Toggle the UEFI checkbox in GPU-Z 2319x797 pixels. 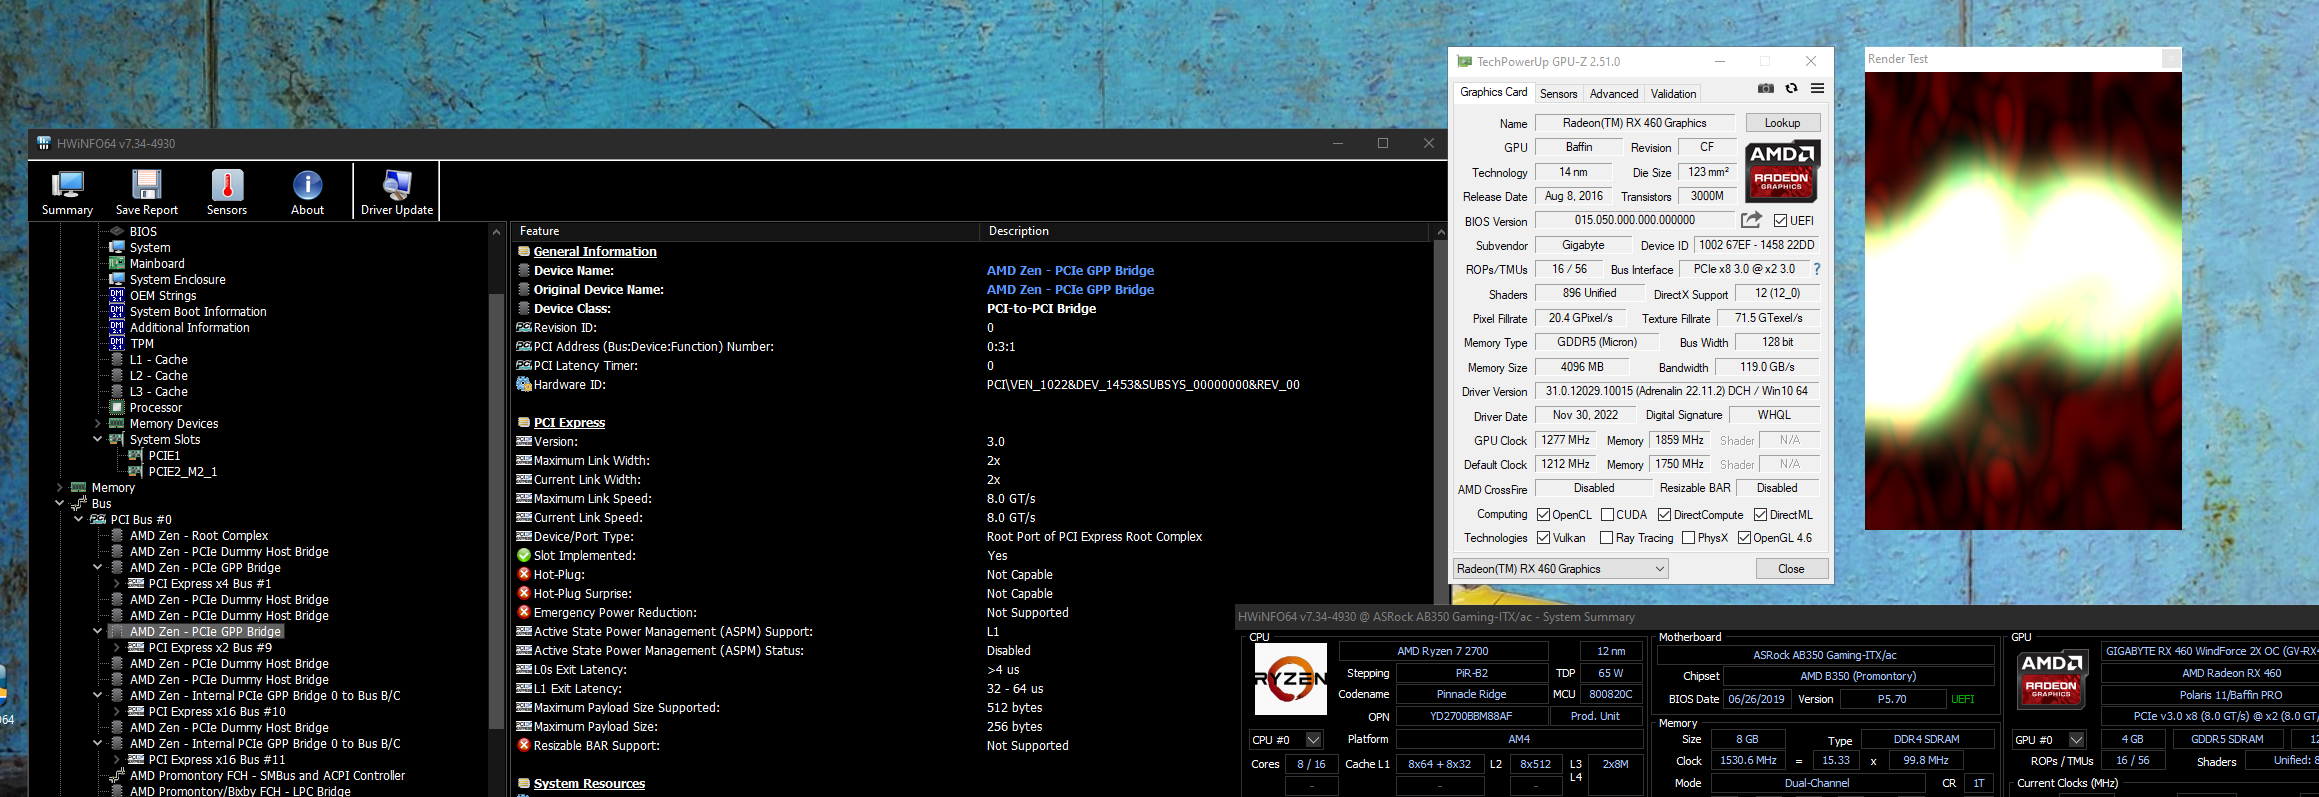1780,221
